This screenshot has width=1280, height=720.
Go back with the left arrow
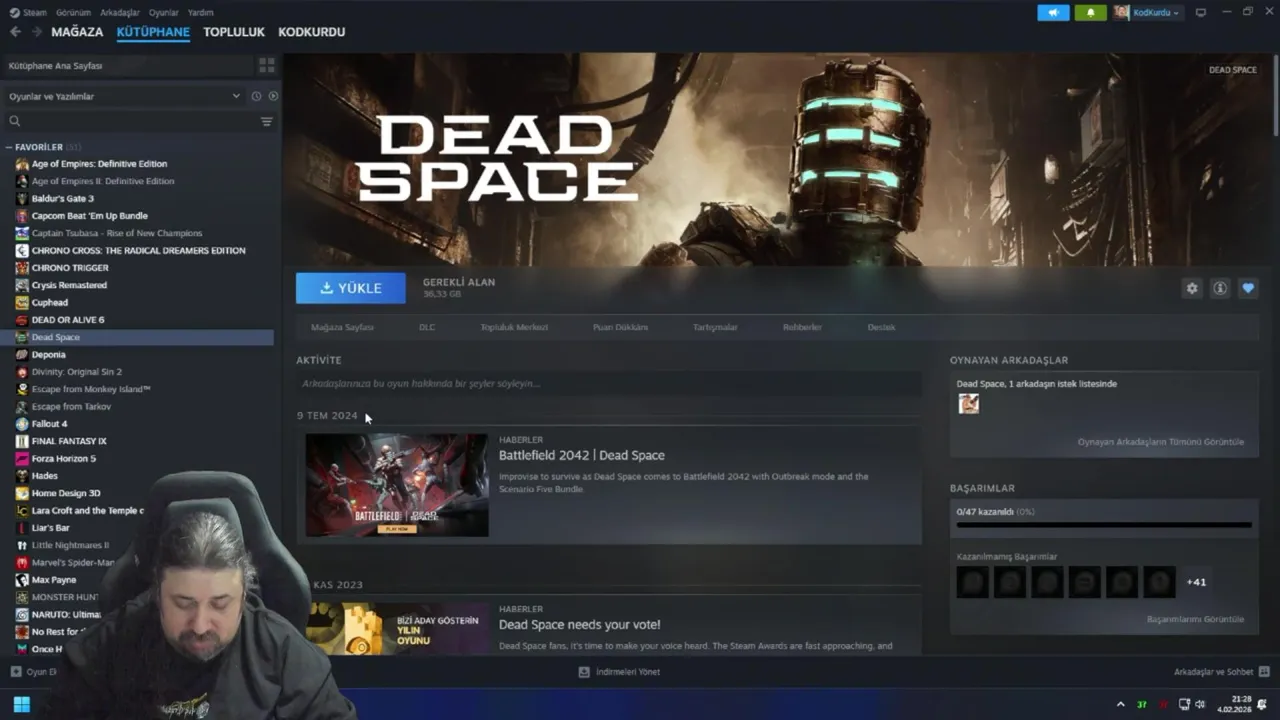[15, 32]
